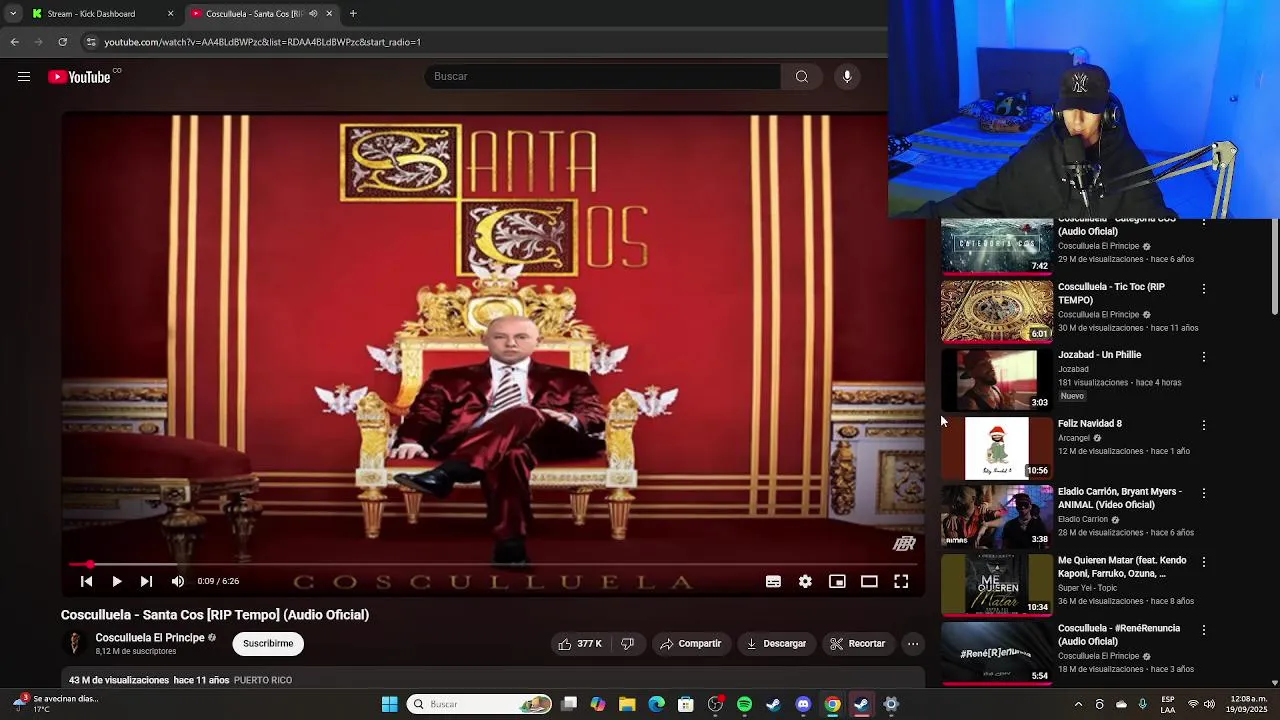
Task: Open options menu for the Tic Toc video
Action: point(1204,288)
